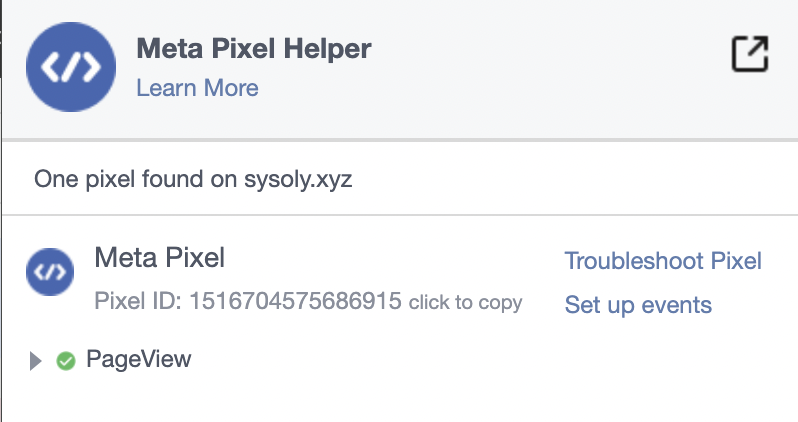
Task: Click the 'click to copy' text
Action: point(465,302)
